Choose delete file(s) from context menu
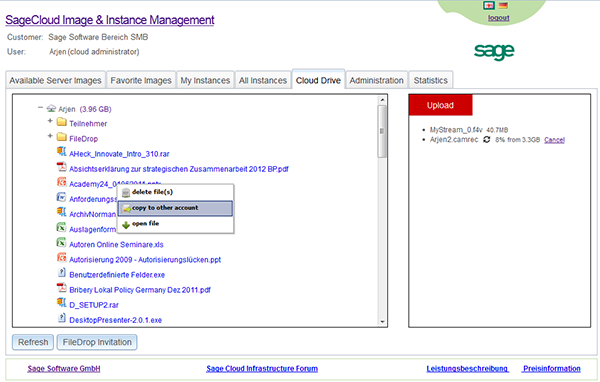 point(176,192)
